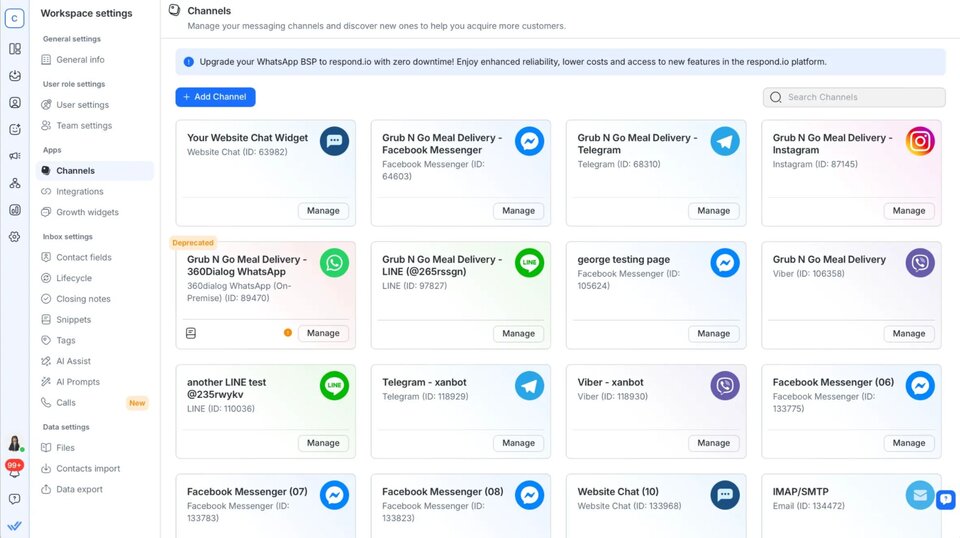Select Channels in sidebar
Image resolution: width=960 pixels, height=538 pixels.
pyautogui.click(x=95, y=171)
